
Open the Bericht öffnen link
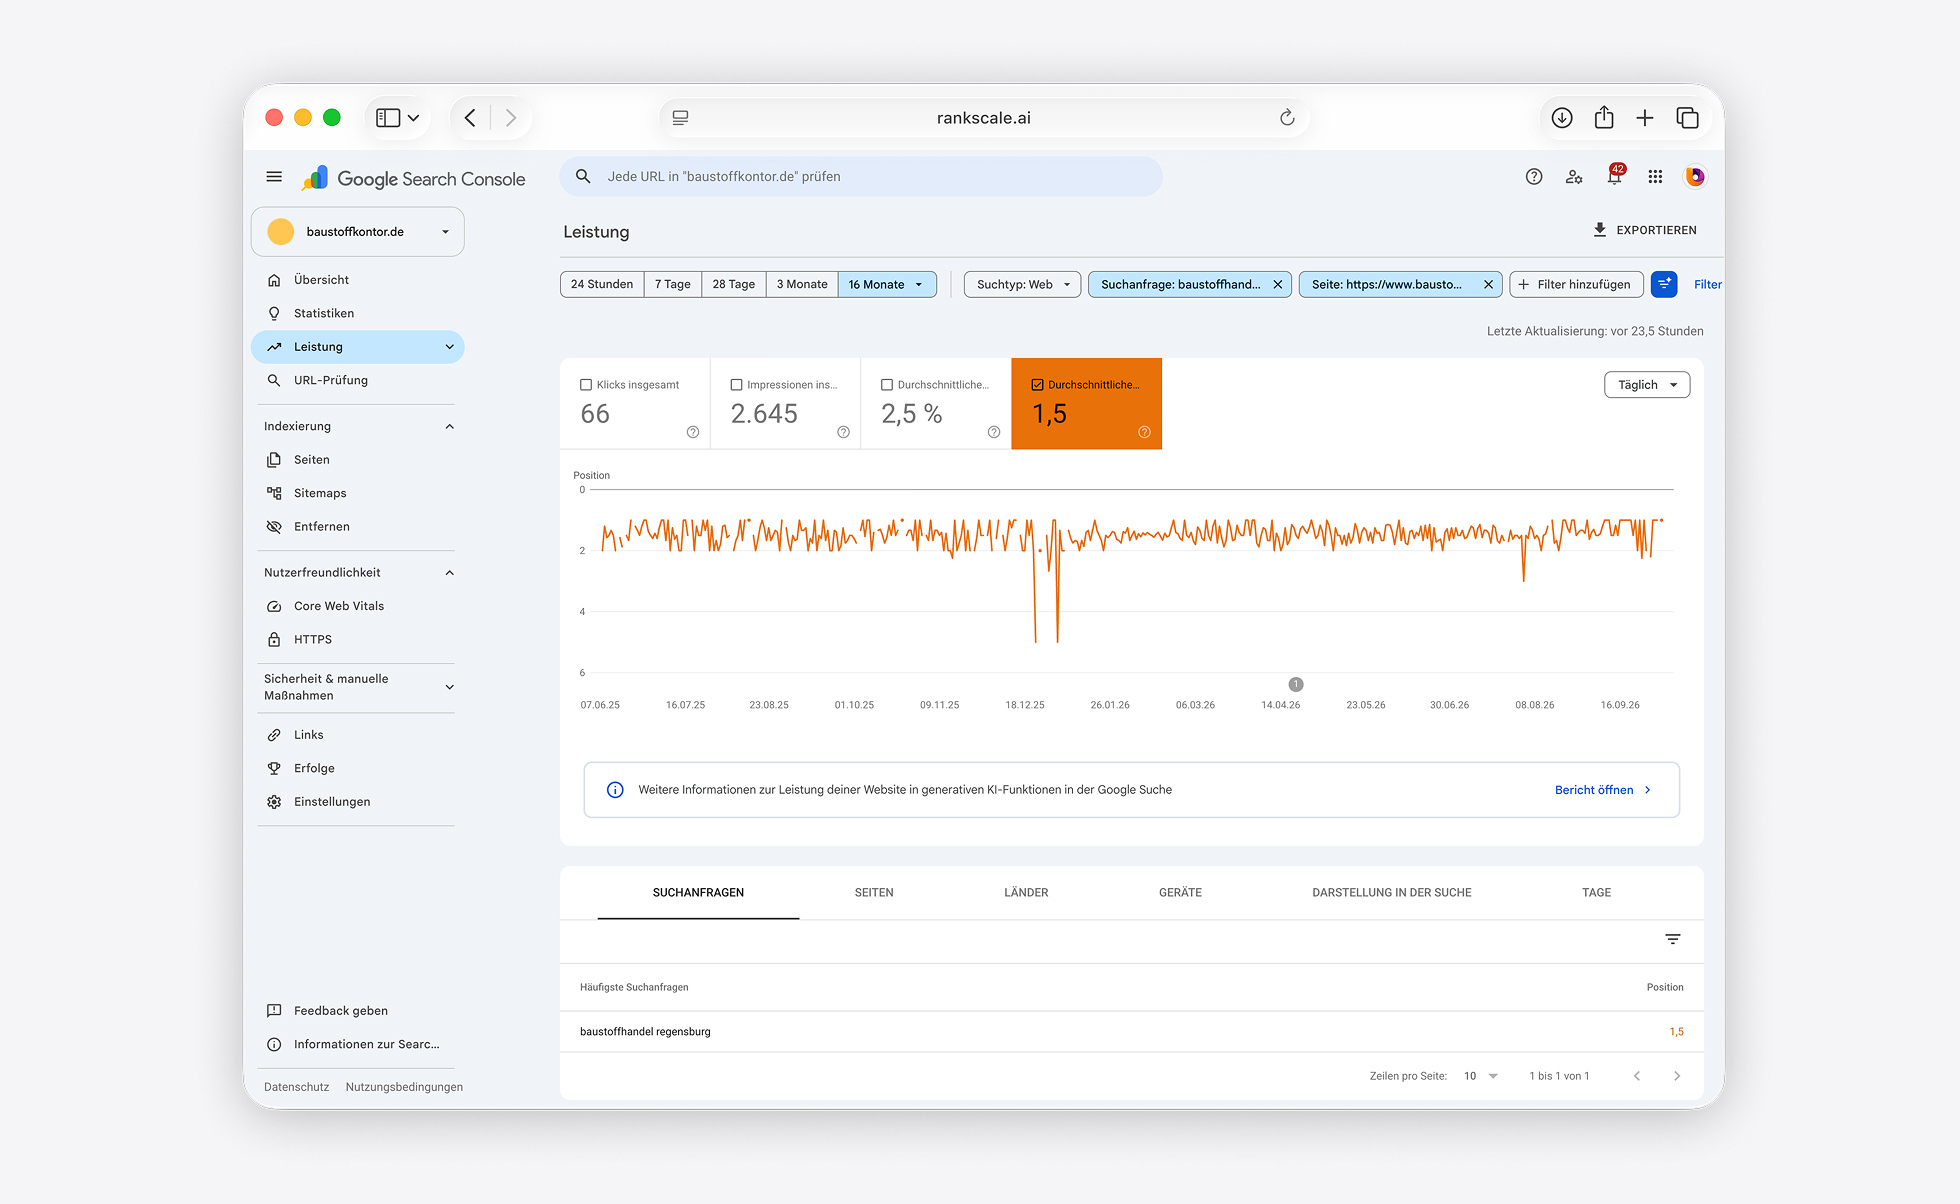click(x=1603, y=790)
